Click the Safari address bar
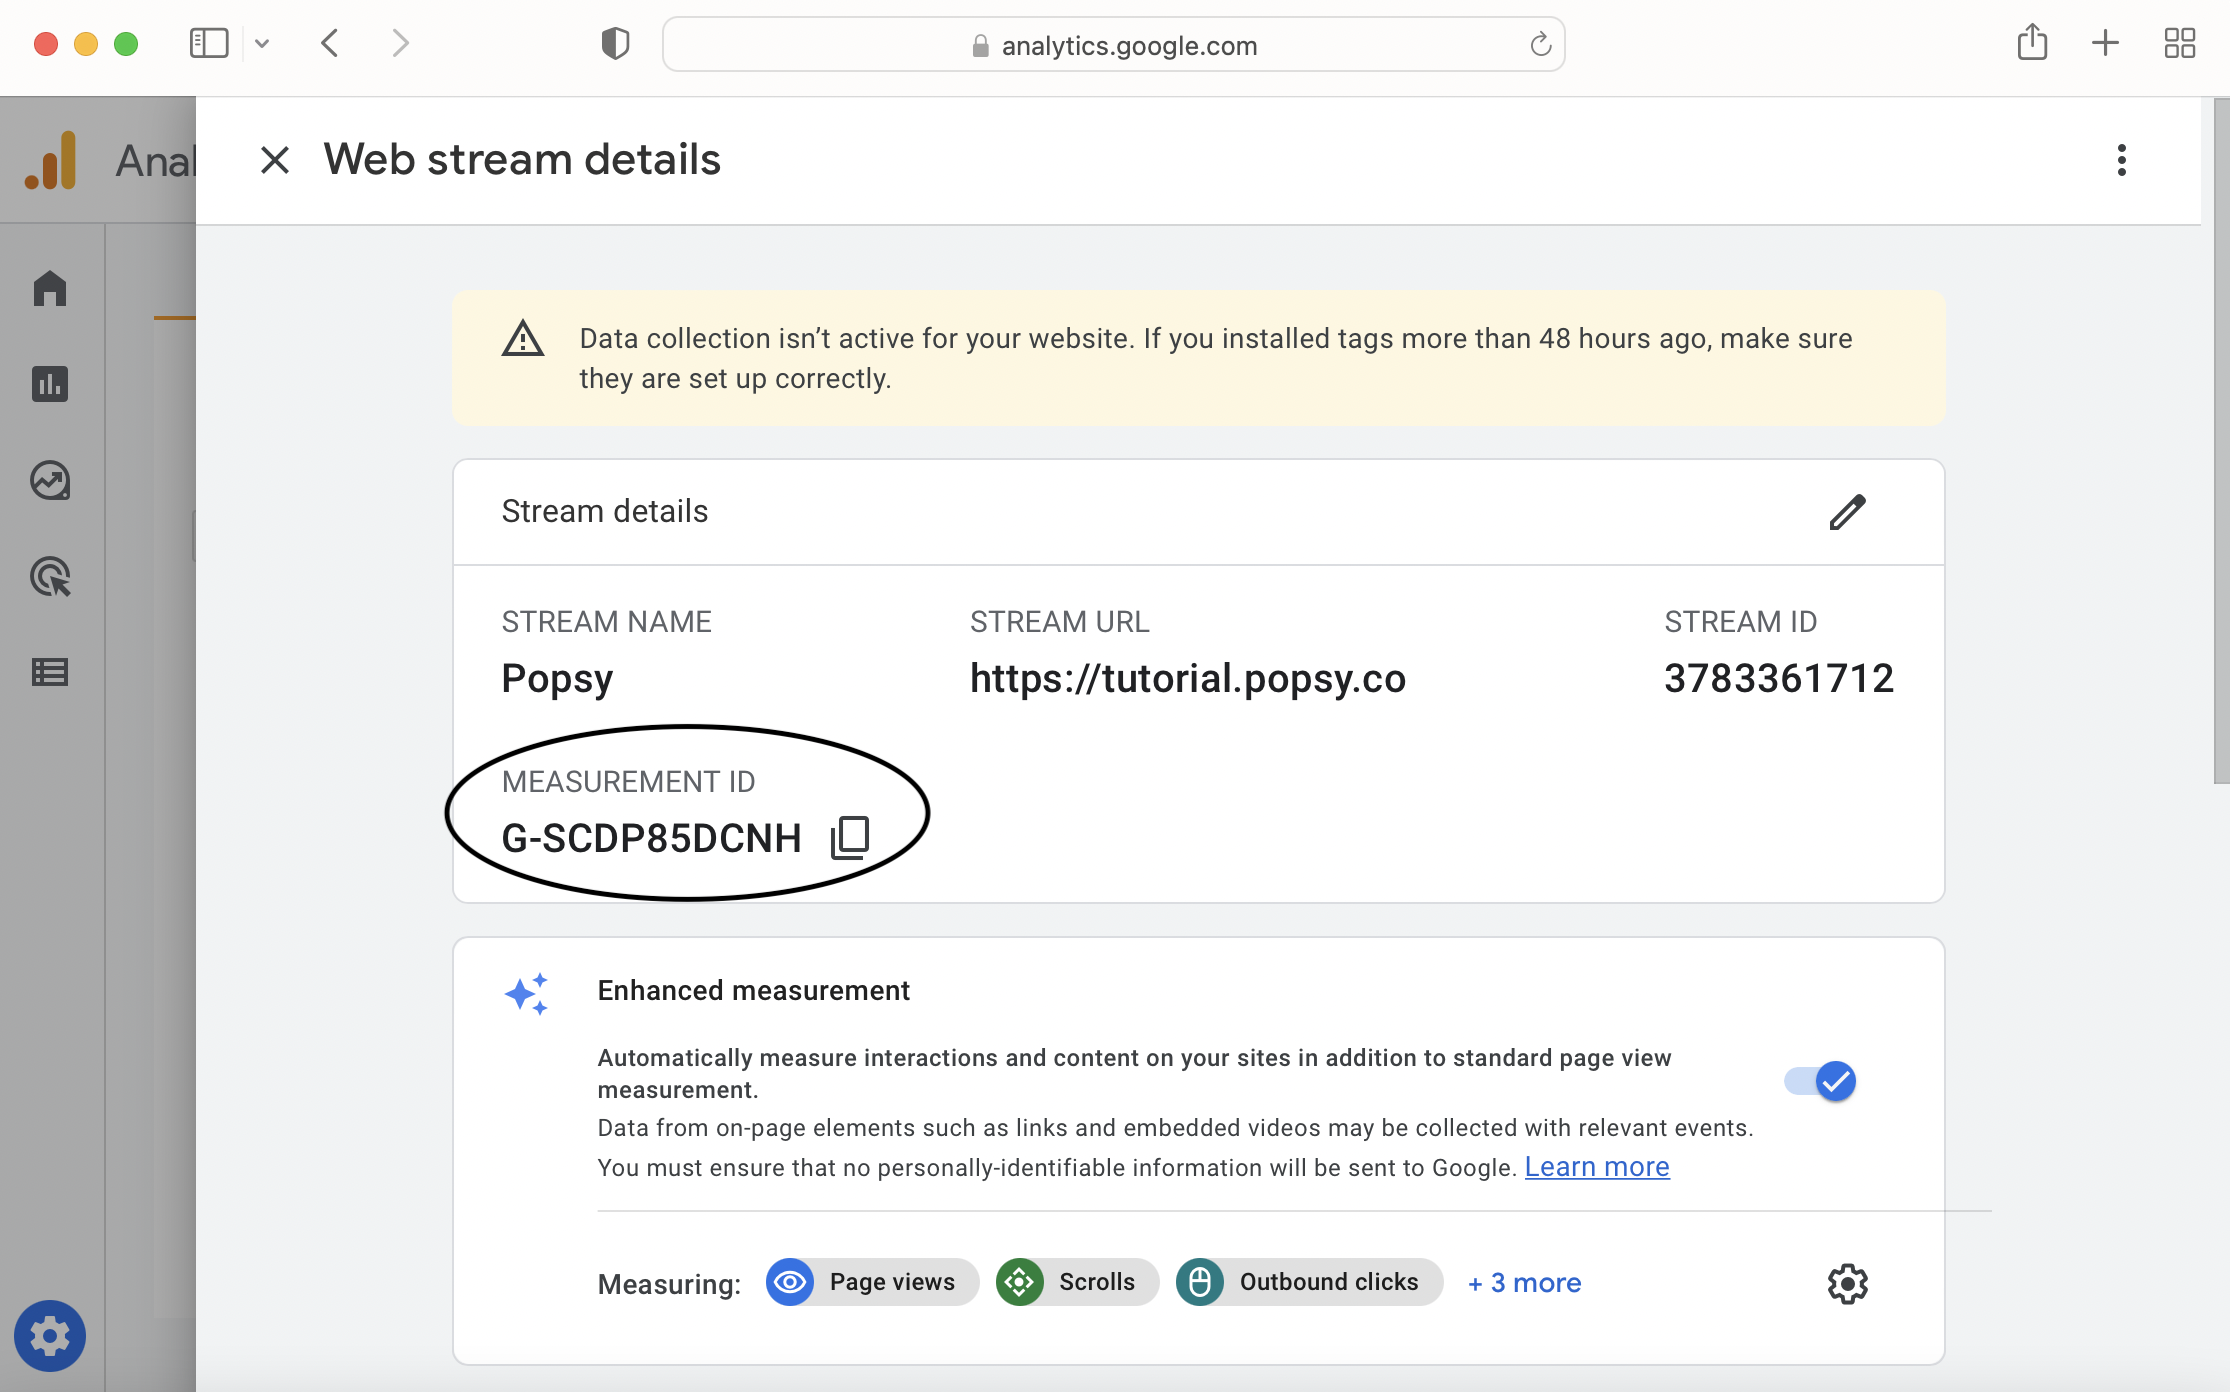Image resolution: width=2230 pixels, height=1392 pixels. click(1113, 45)
